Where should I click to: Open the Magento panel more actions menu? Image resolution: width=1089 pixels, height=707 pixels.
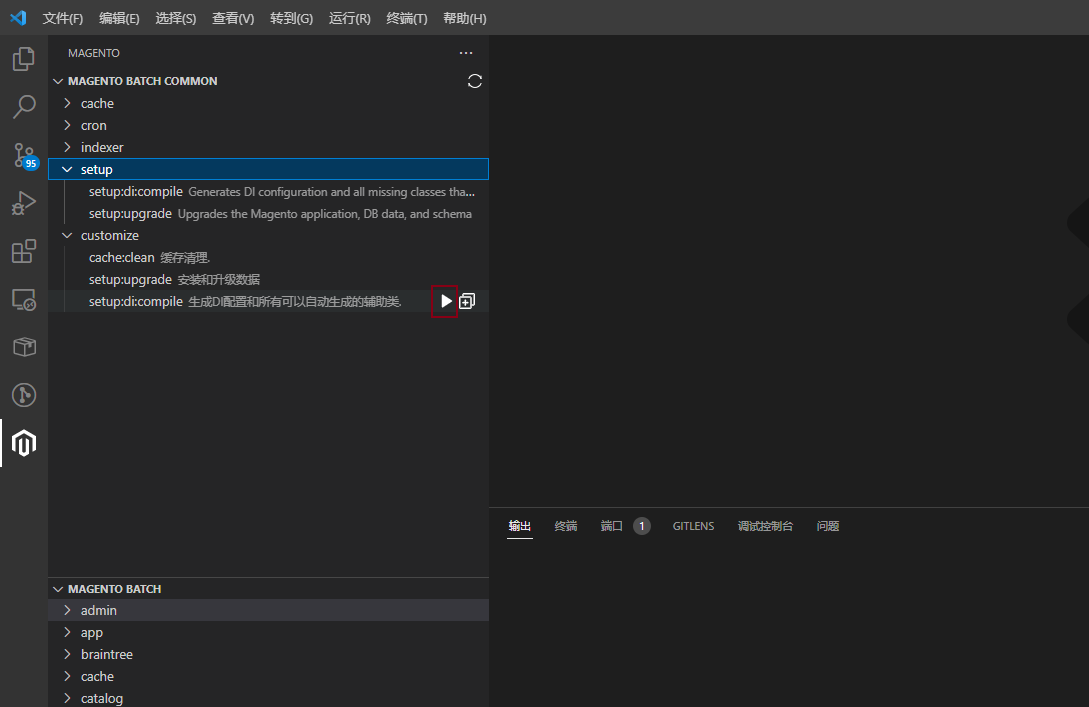(x=466, y=53)
